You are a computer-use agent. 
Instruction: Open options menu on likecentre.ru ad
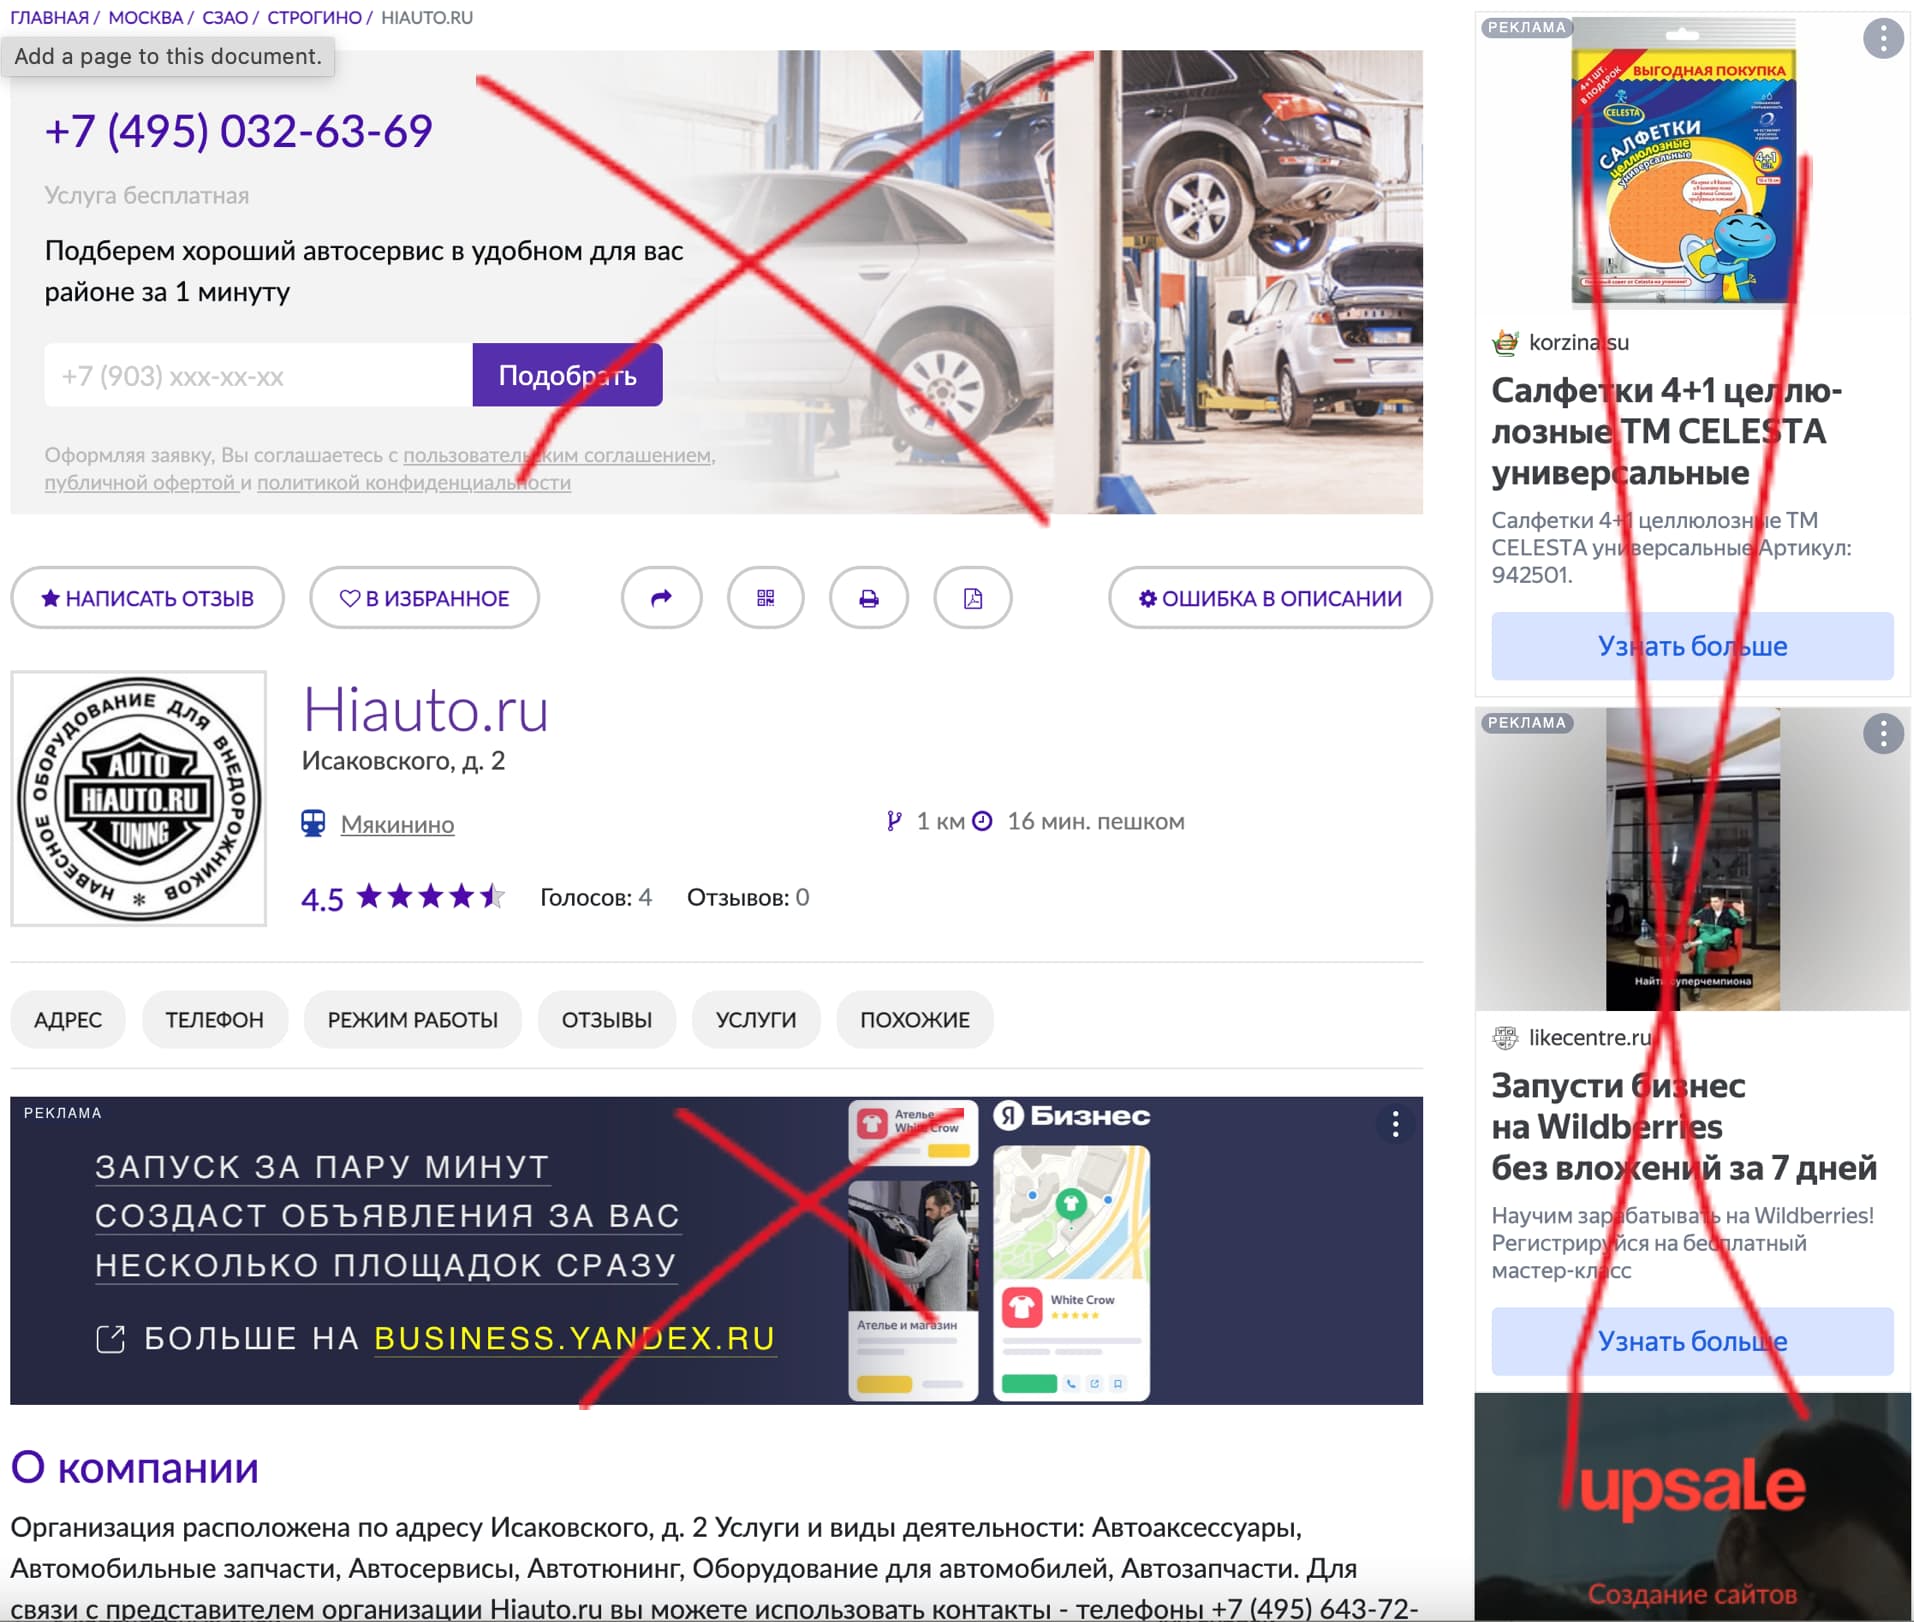click(1883, 734)
